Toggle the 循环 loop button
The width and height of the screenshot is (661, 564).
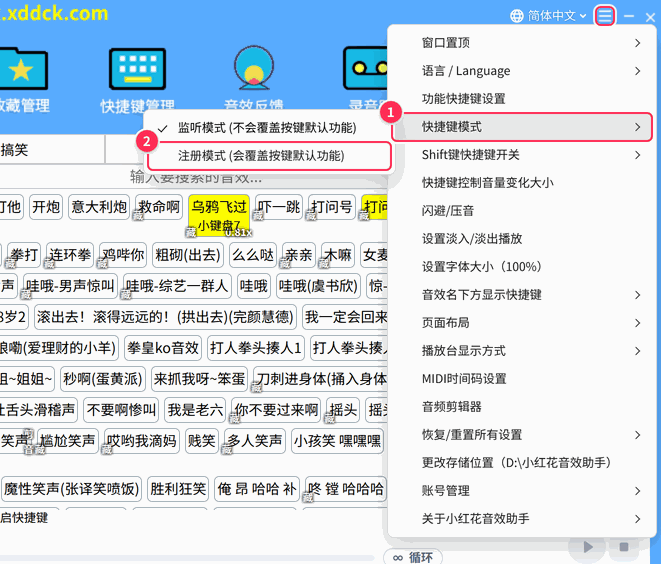click(x=413, y=557)
